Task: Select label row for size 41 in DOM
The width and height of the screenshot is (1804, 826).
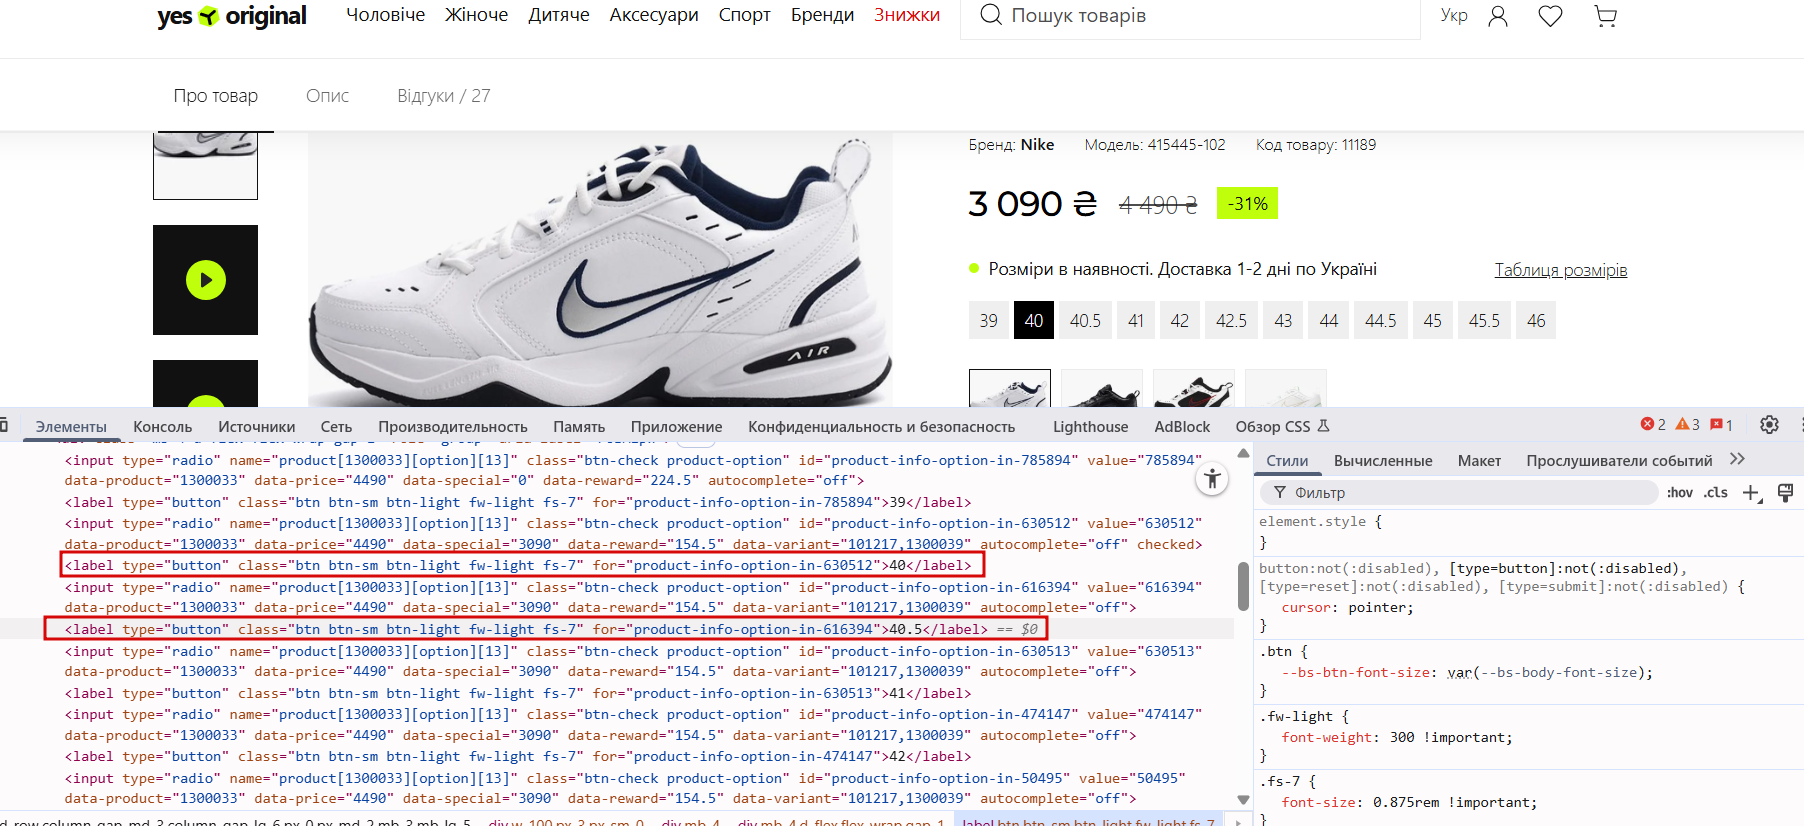Action: (518, 693)
